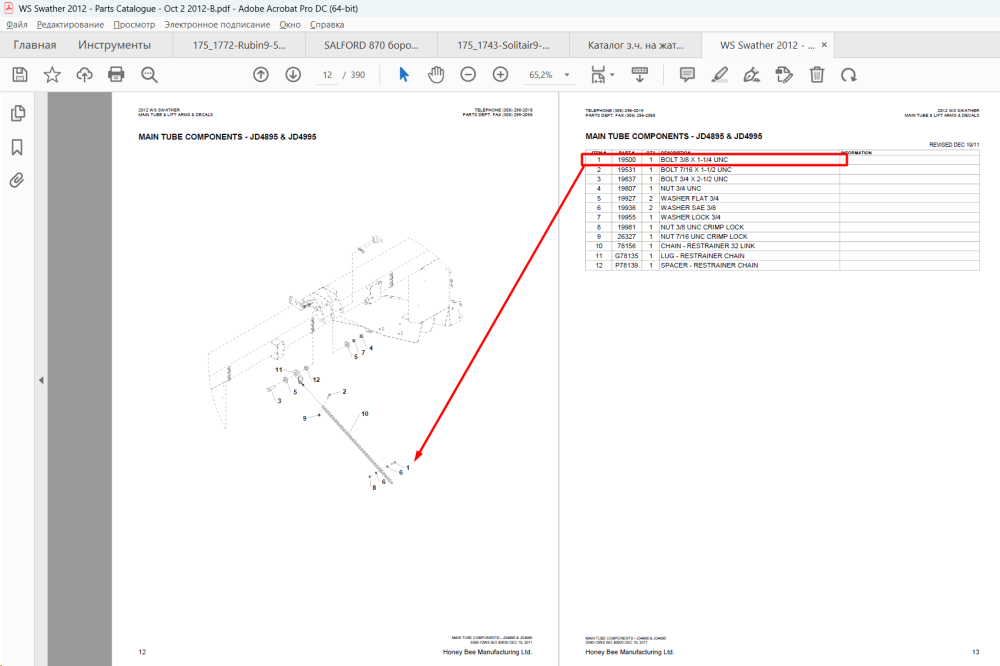
Task: Open the Редактирование menu
Action: click(70, 24)
